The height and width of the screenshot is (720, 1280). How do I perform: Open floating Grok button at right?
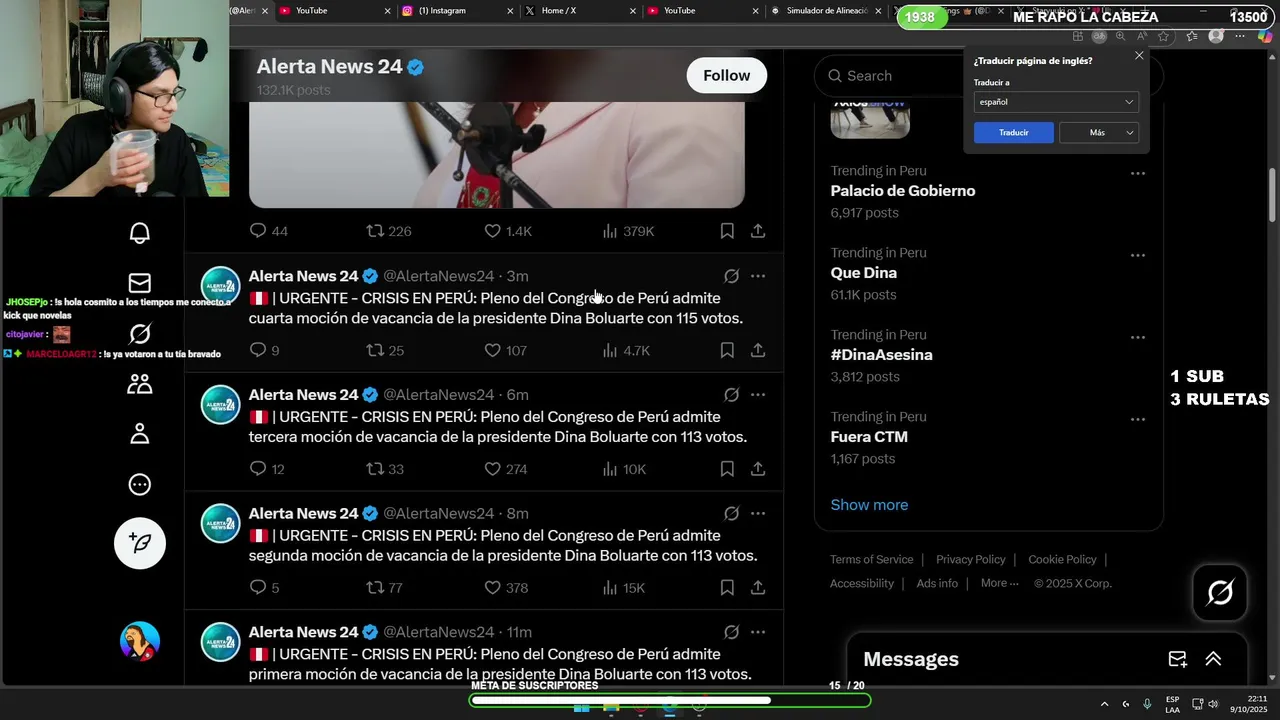(1220, 593)
